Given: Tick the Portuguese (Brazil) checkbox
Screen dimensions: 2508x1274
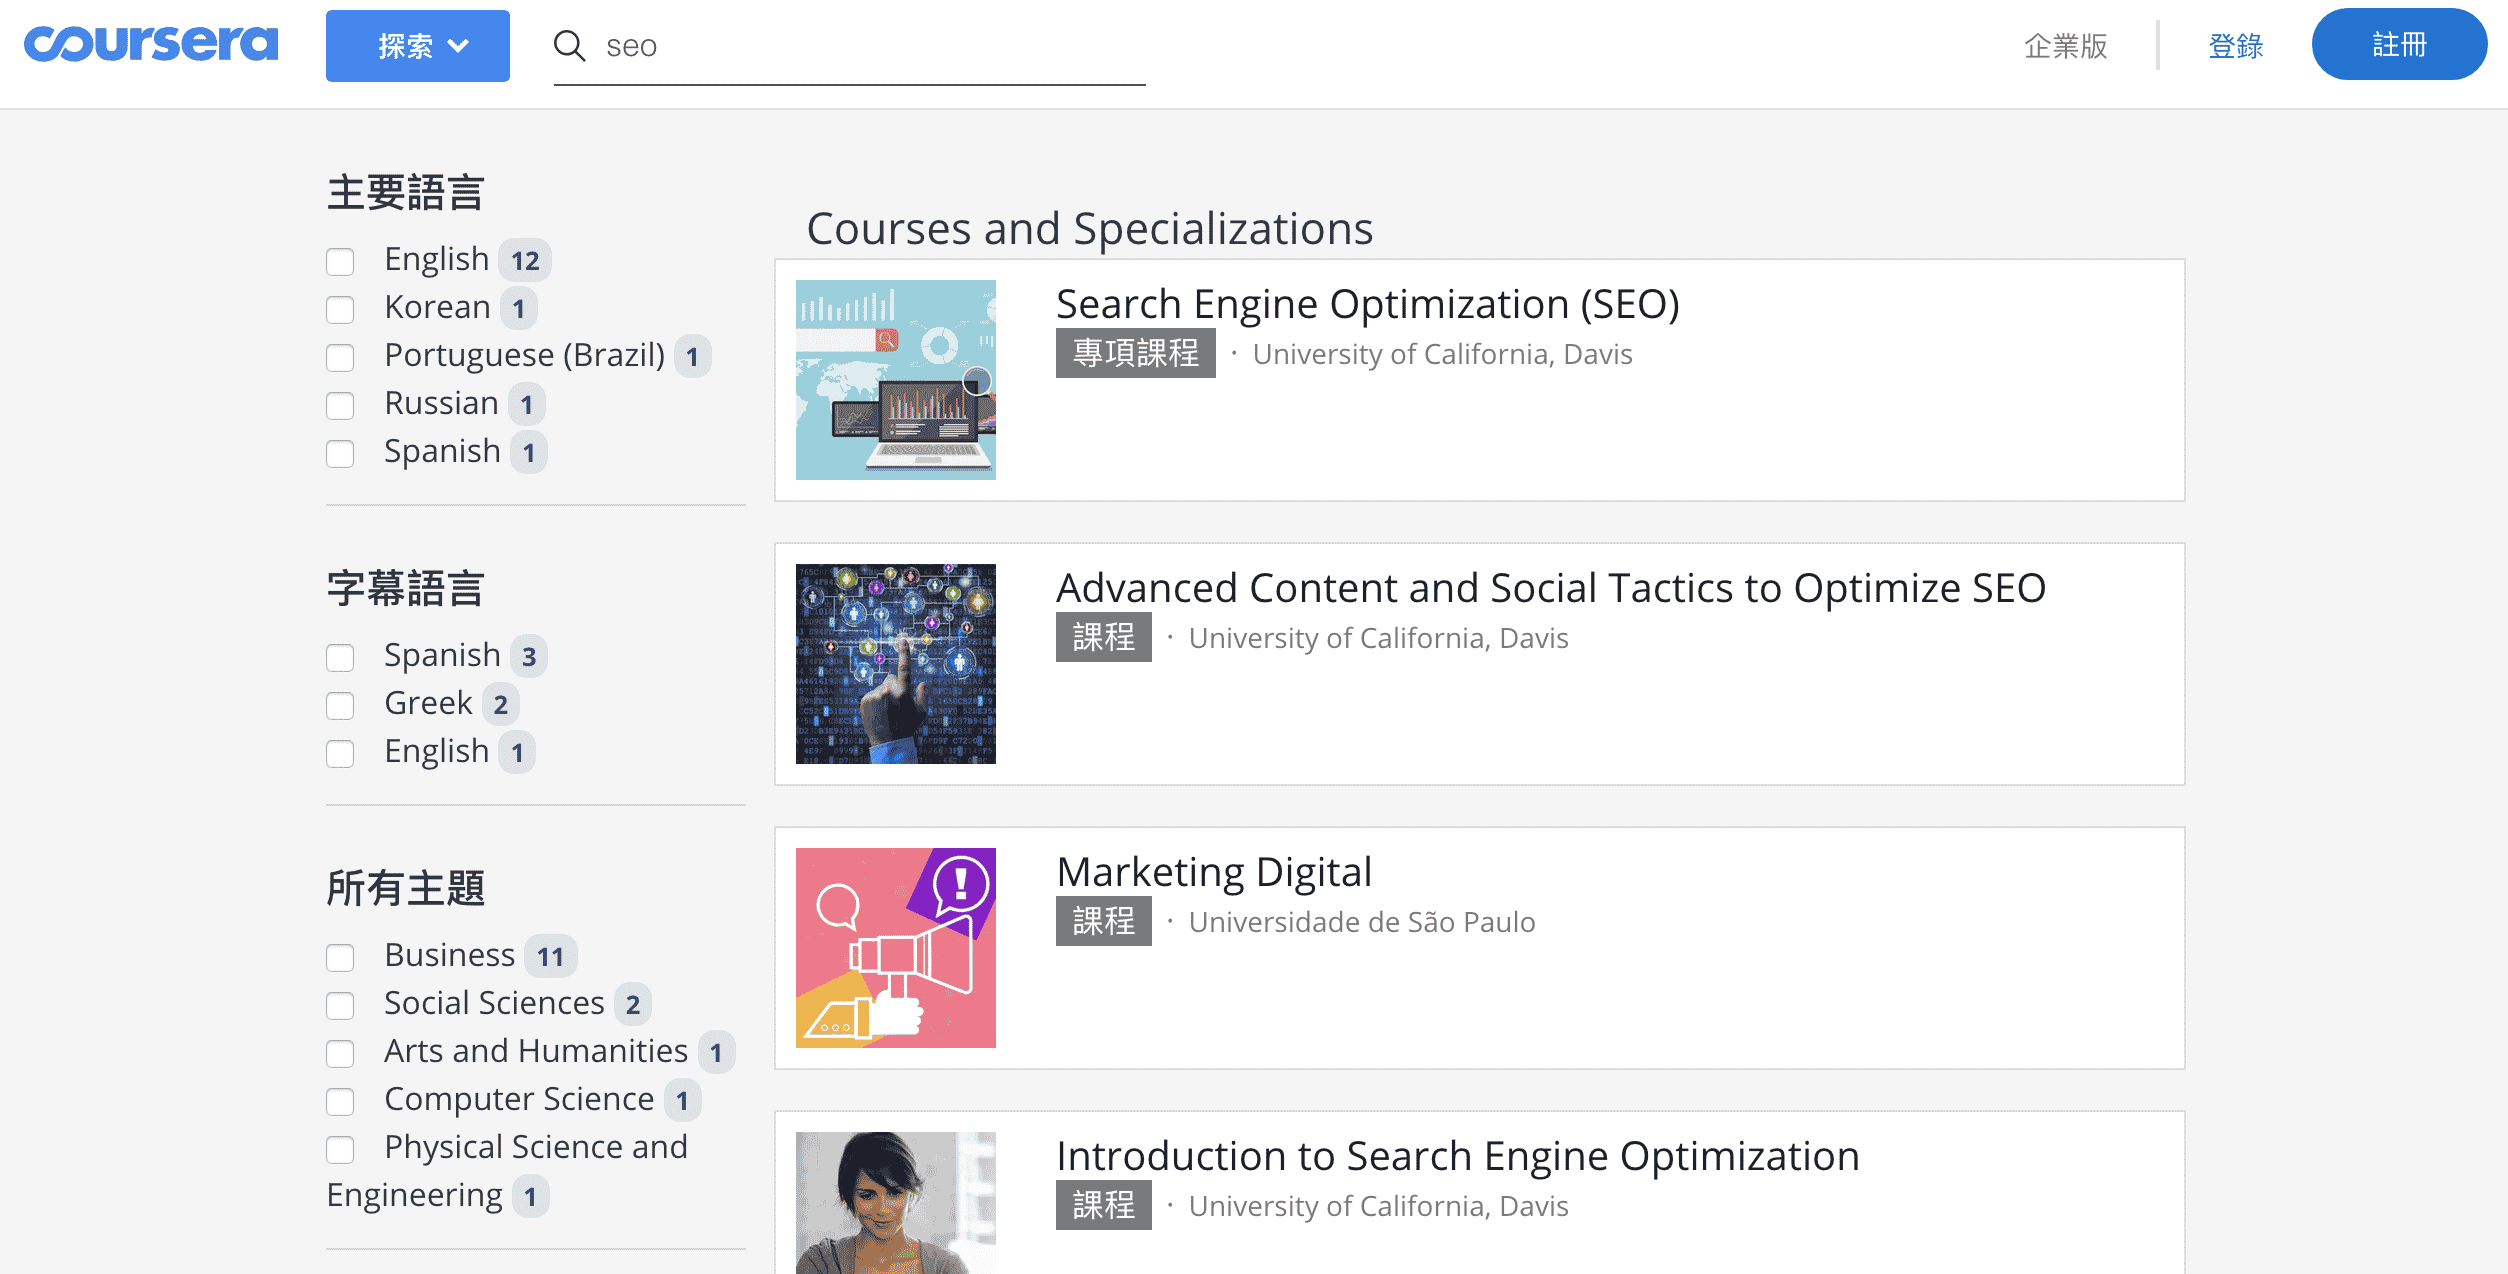Looking at the screenshot, I should 340,358.
